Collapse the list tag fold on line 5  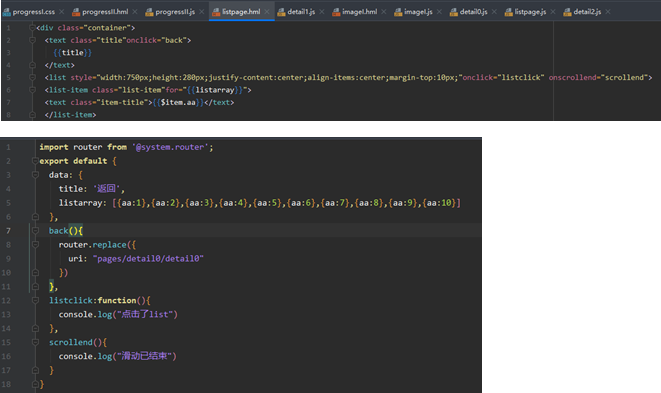tap(32, 78)
